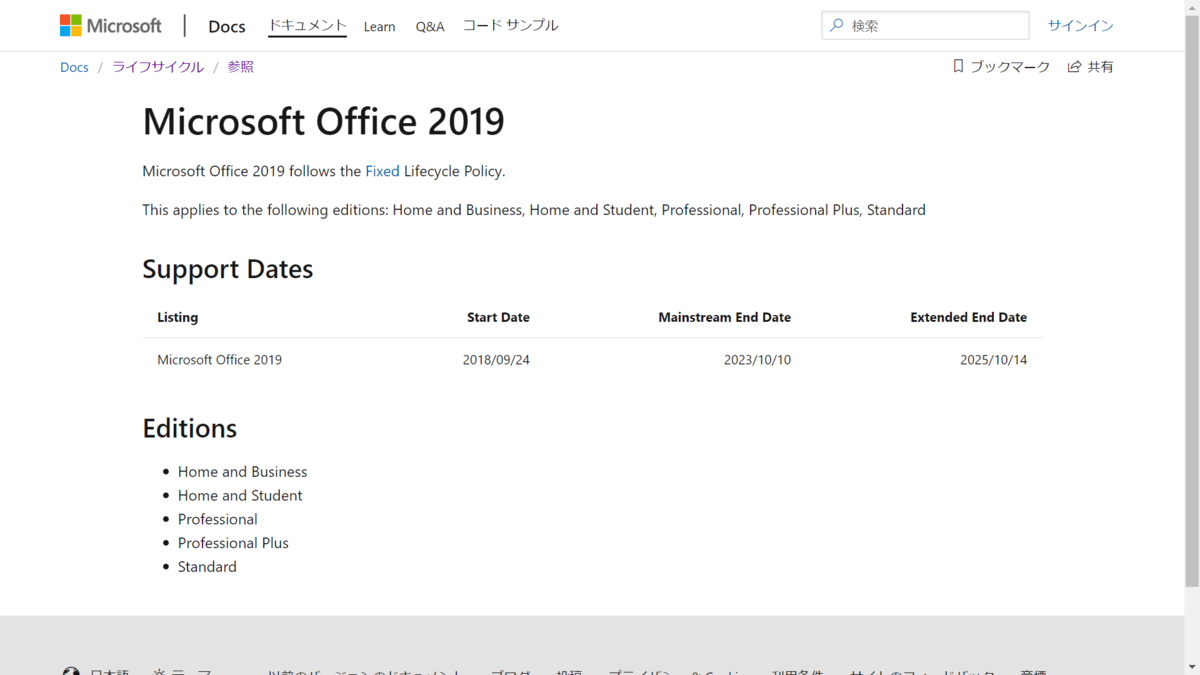The width and height of the screenshot is (1200, 675).
Task: Click the 'This applies to the following editions' sentence
Action: (x=534, y=210)
